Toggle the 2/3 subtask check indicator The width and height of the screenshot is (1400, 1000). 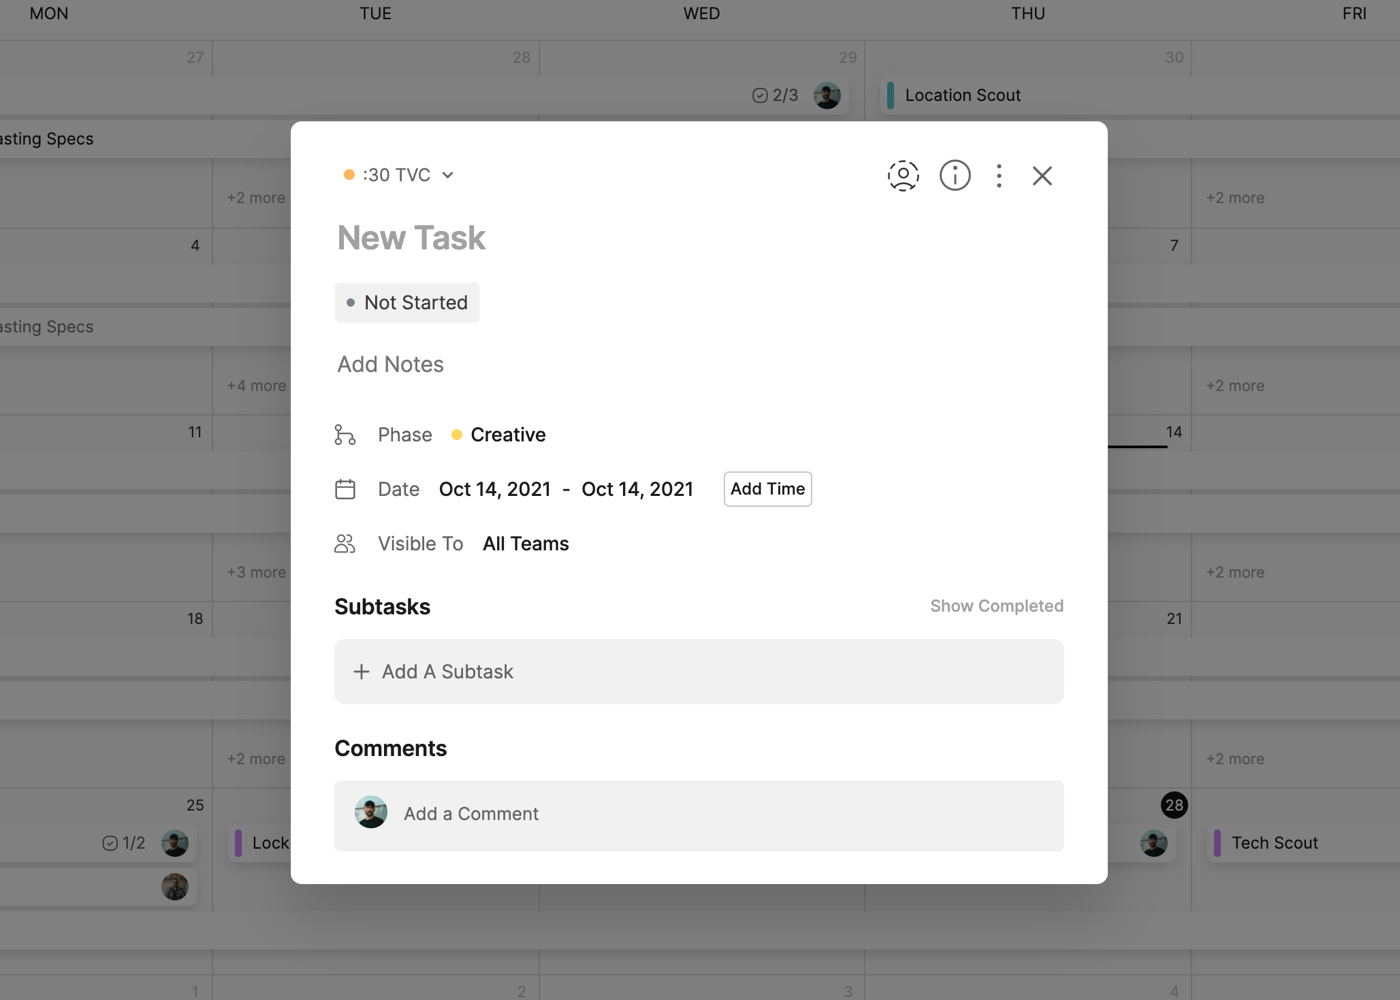coord(762,96)
